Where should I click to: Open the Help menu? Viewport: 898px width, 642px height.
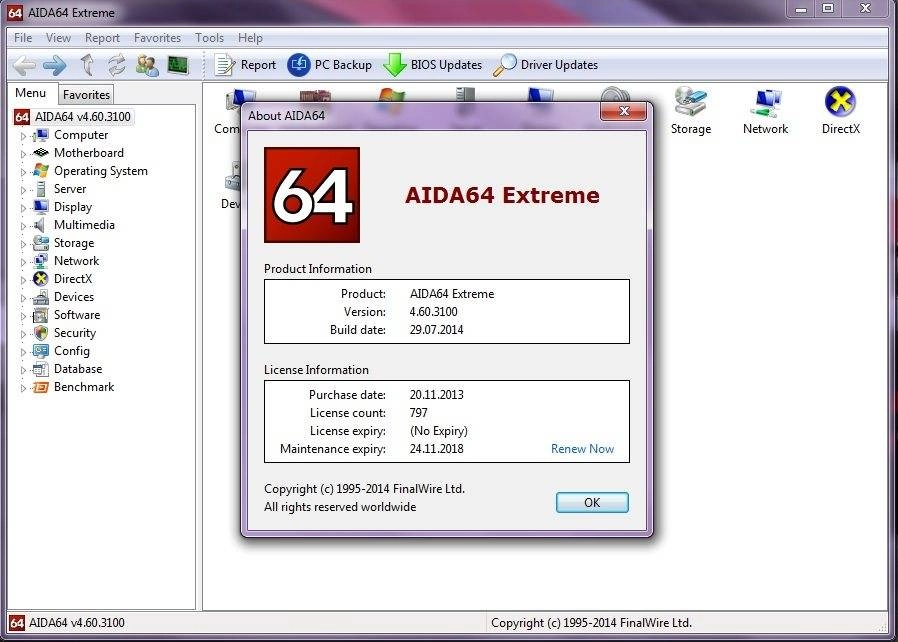click(x=250, y=38)
